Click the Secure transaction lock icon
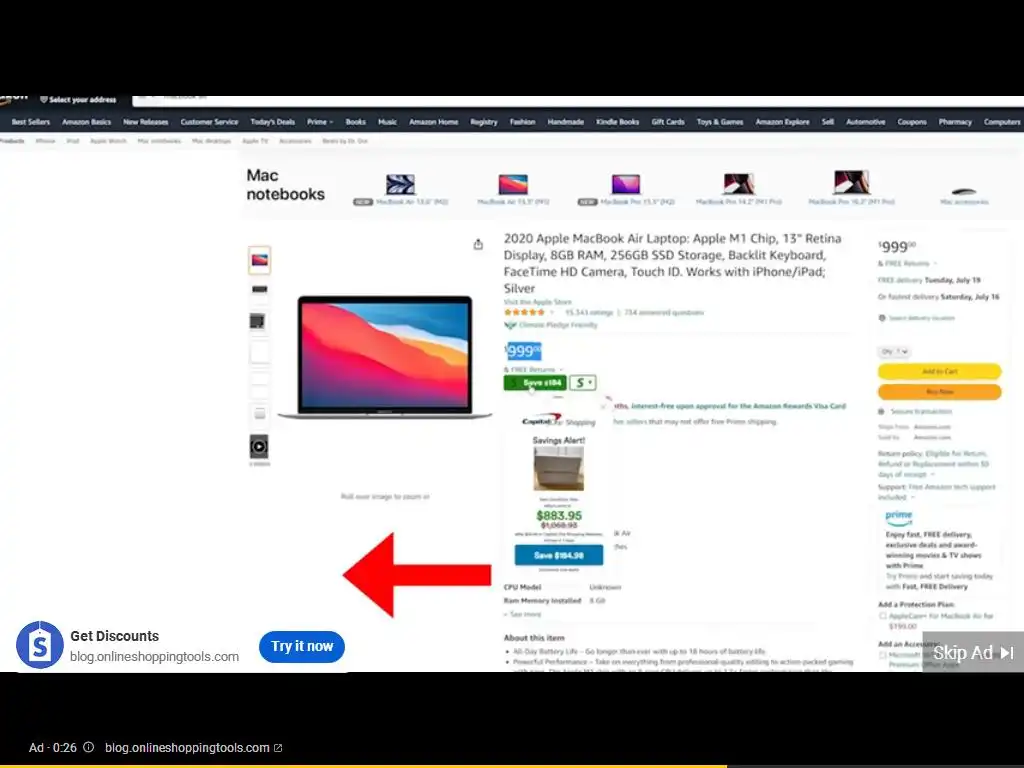Viewport: 1024px width, 768px height. tap(882, 411)
